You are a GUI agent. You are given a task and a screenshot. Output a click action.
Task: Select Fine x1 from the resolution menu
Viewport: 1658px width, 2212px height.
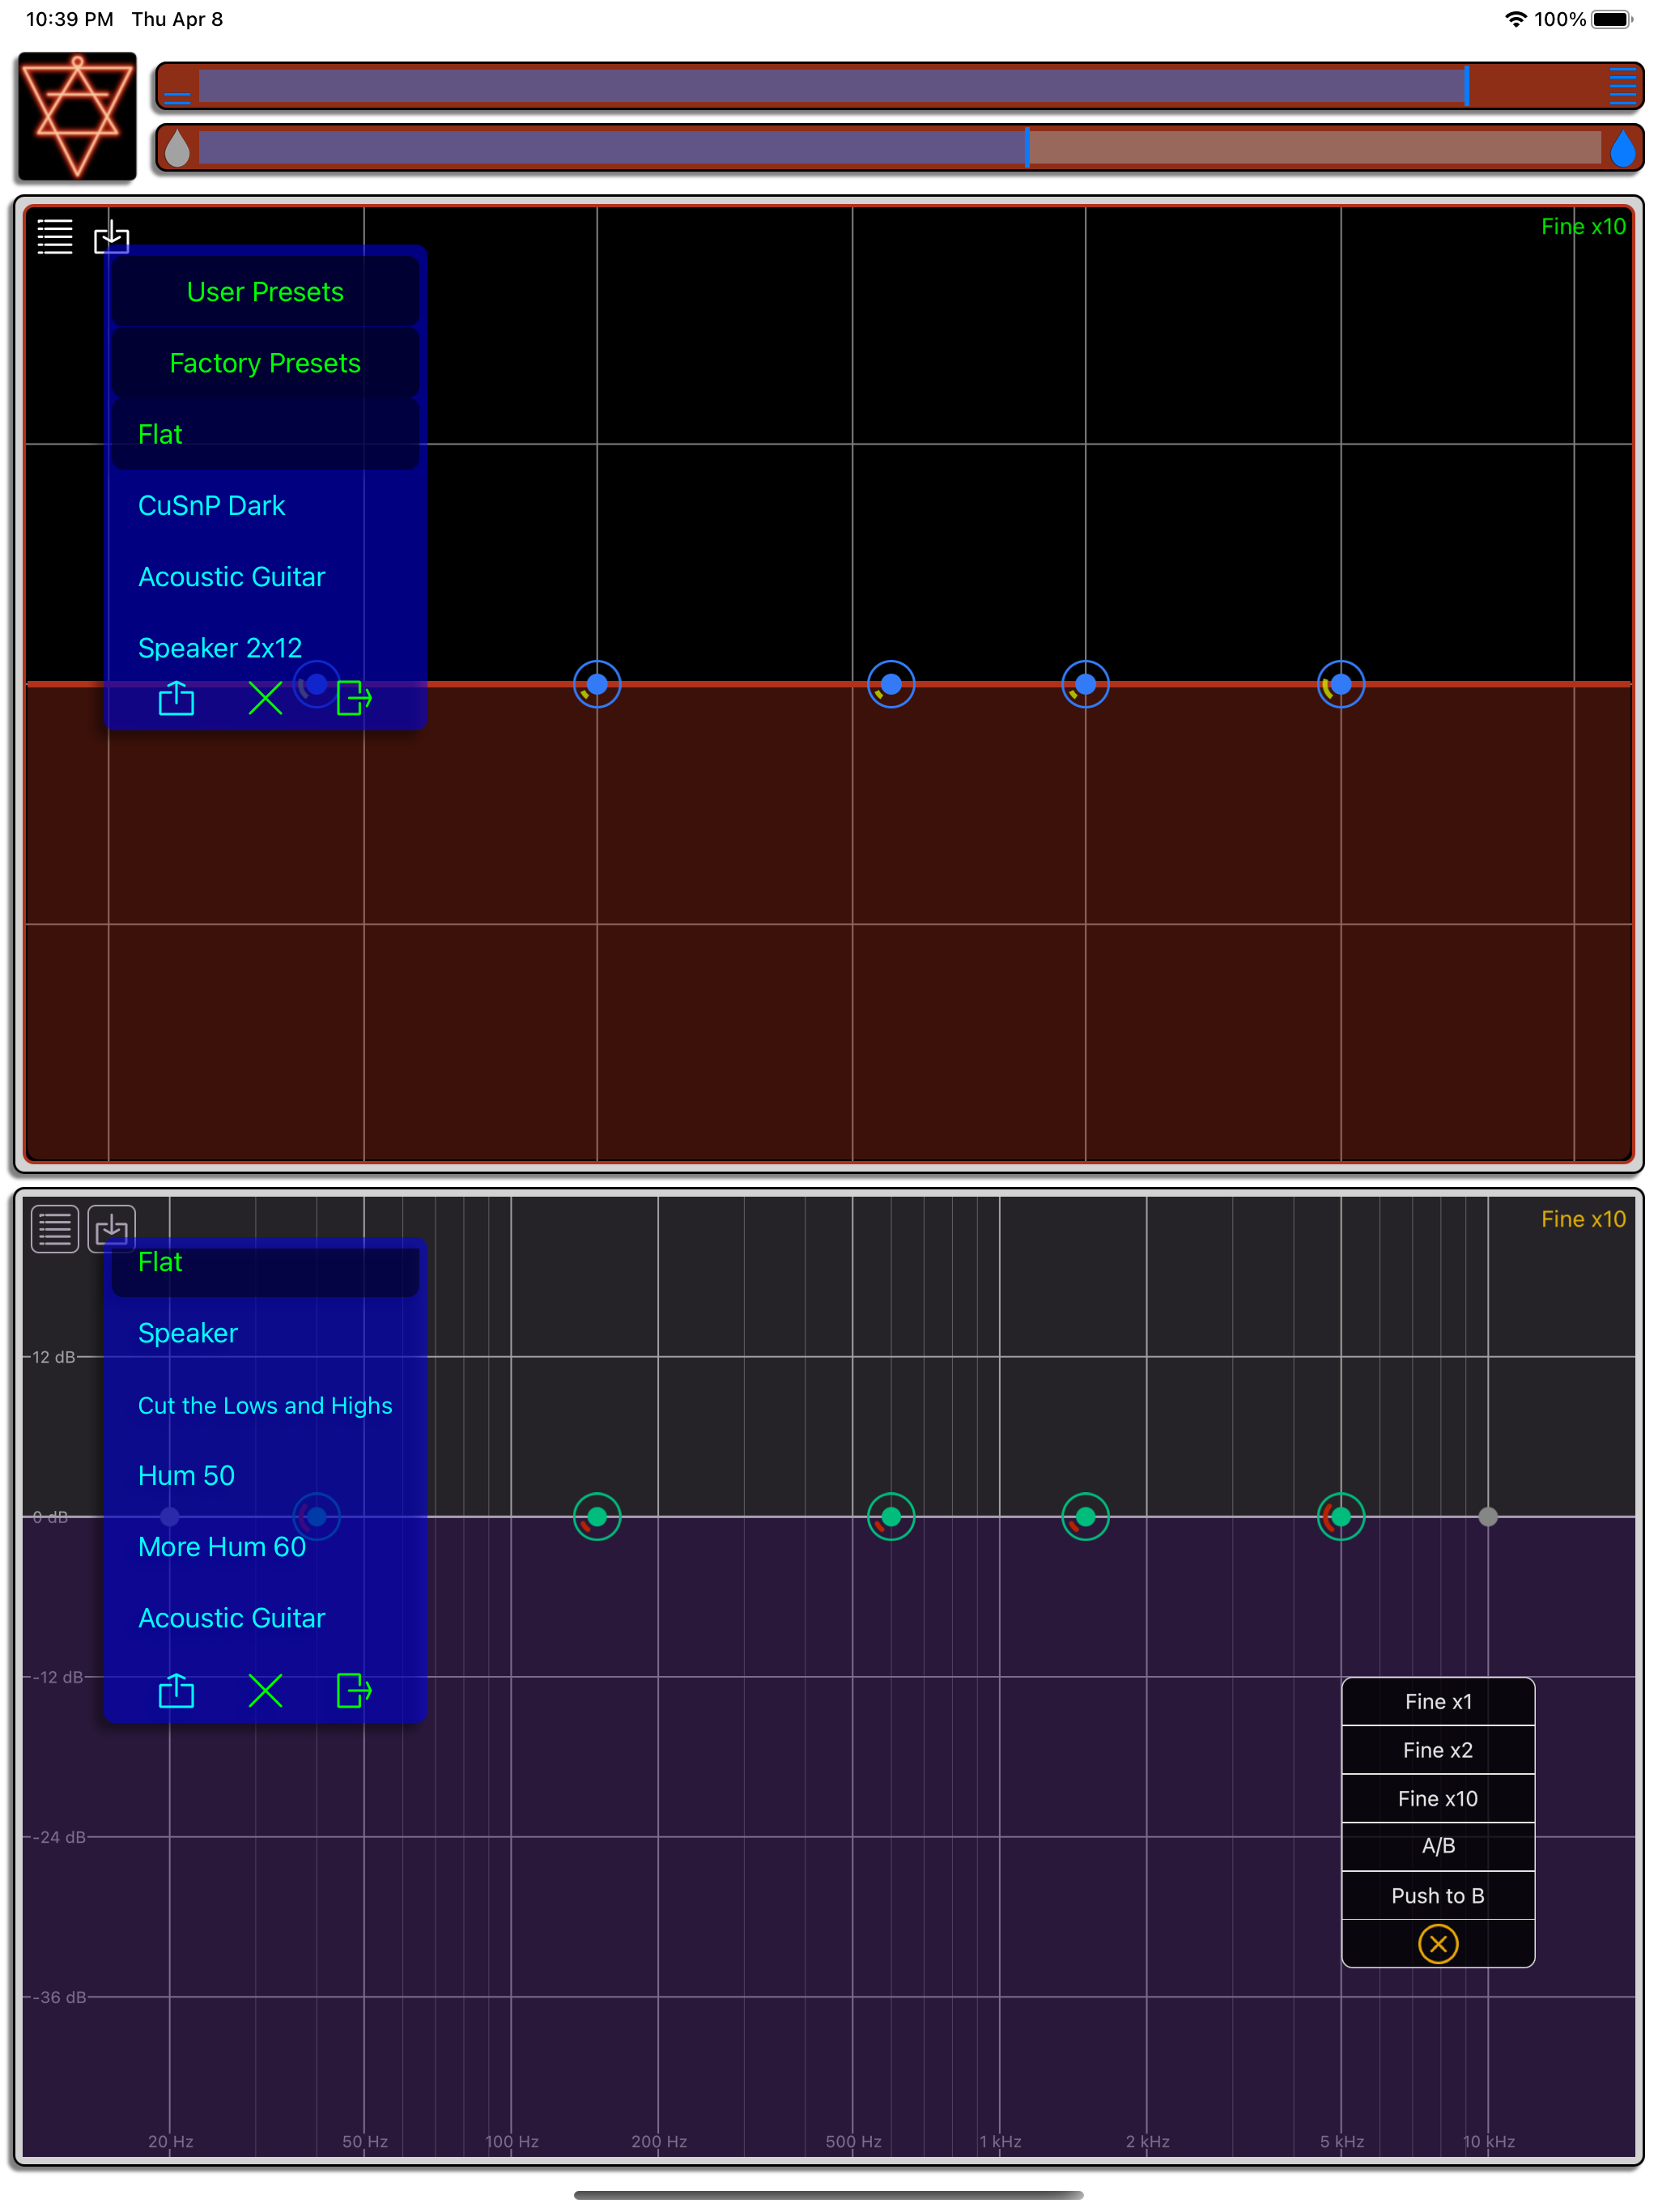pos(1438,1701)
